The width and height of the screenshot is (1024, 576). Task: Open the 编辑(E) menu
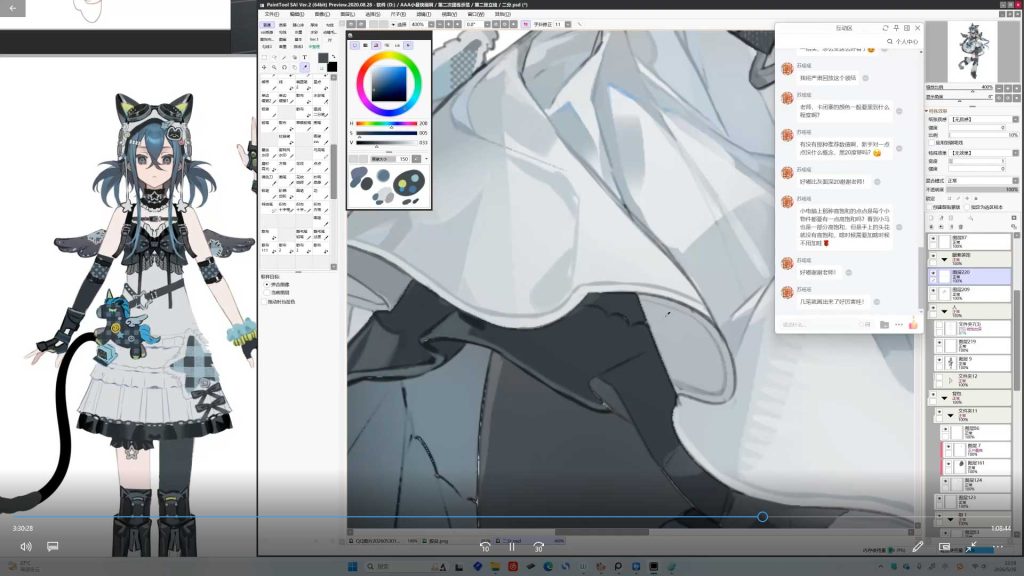tap(297, 14)
